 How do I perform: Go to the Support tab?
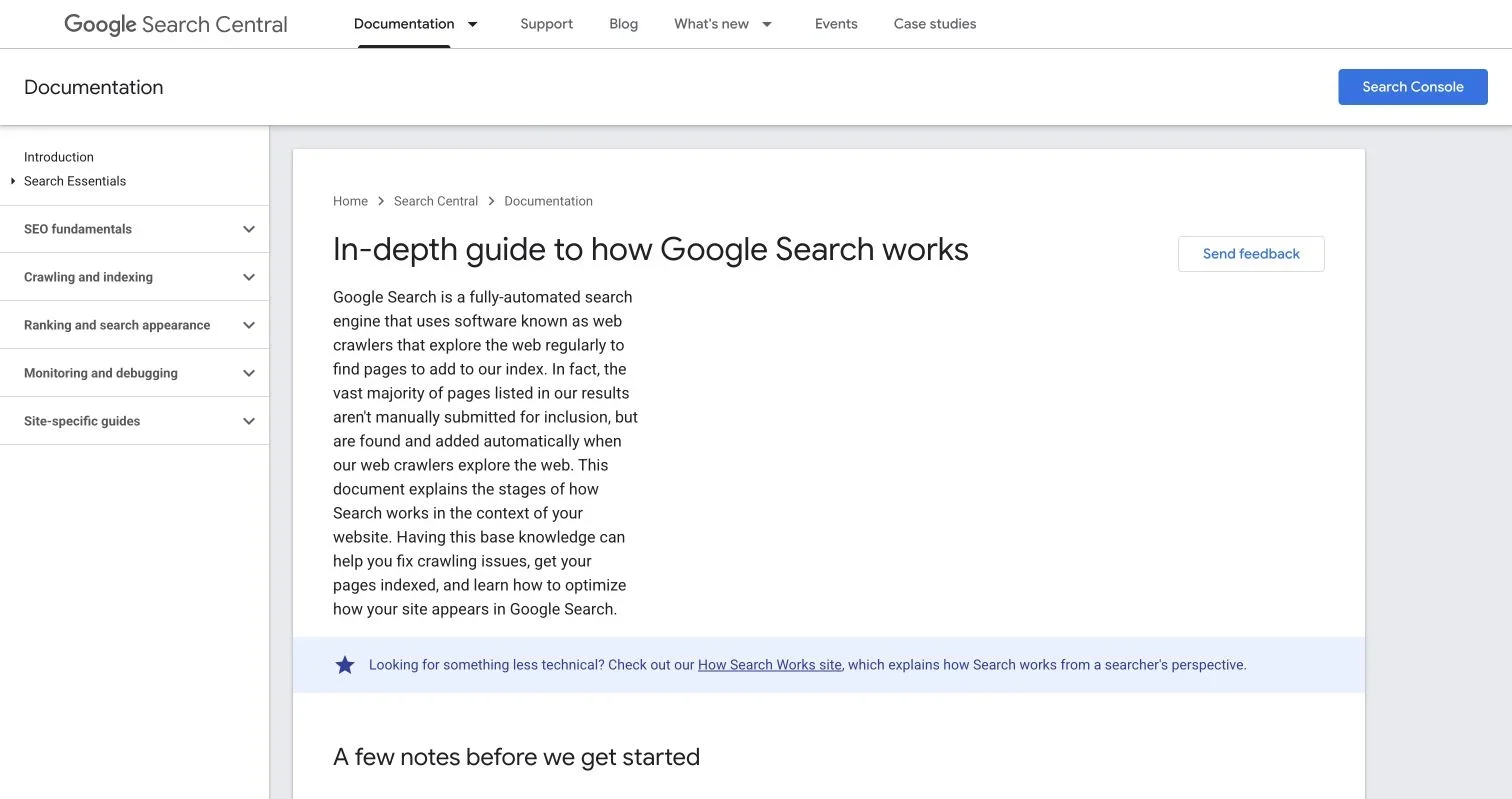click(x=546, y=24)
